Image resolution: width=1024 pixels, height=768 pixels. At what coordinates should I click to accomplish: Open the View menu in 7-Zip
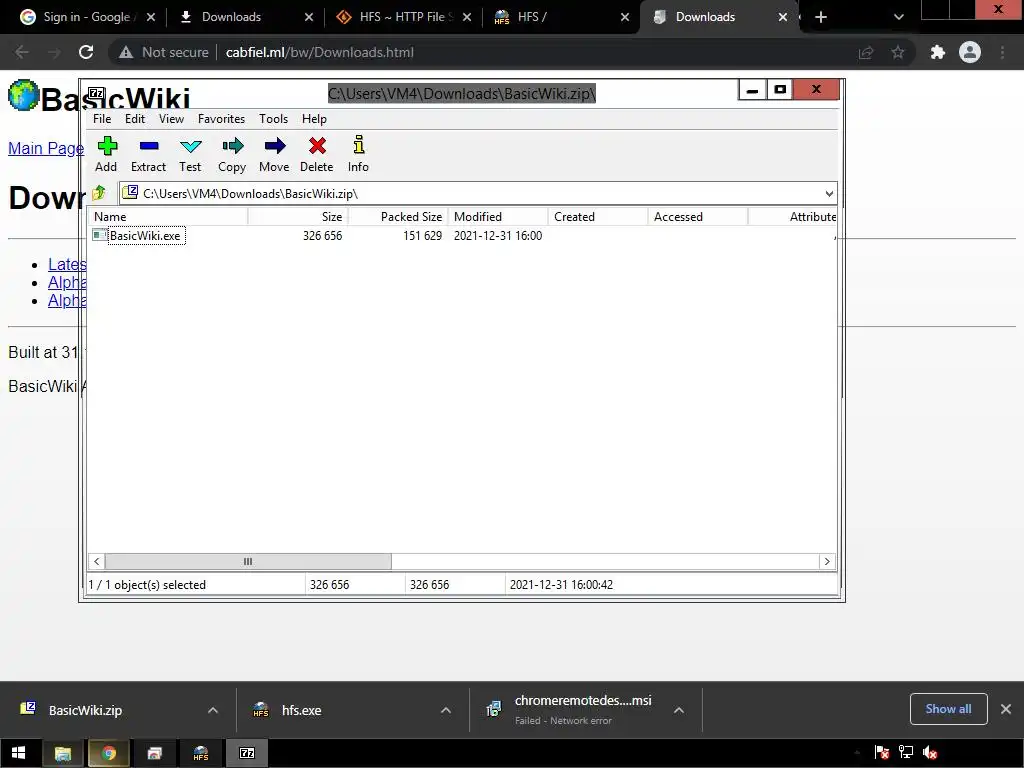[x=171, y=119]
